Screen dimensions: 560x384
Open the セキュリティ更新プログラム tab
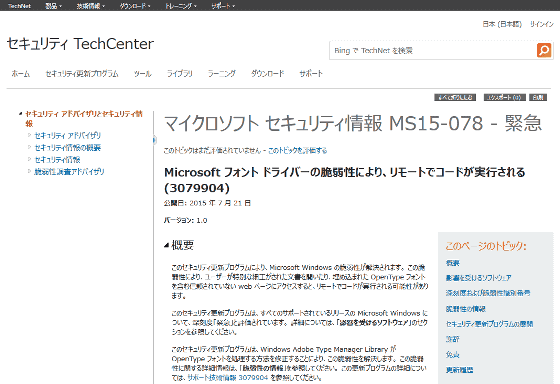coord(82,74)
